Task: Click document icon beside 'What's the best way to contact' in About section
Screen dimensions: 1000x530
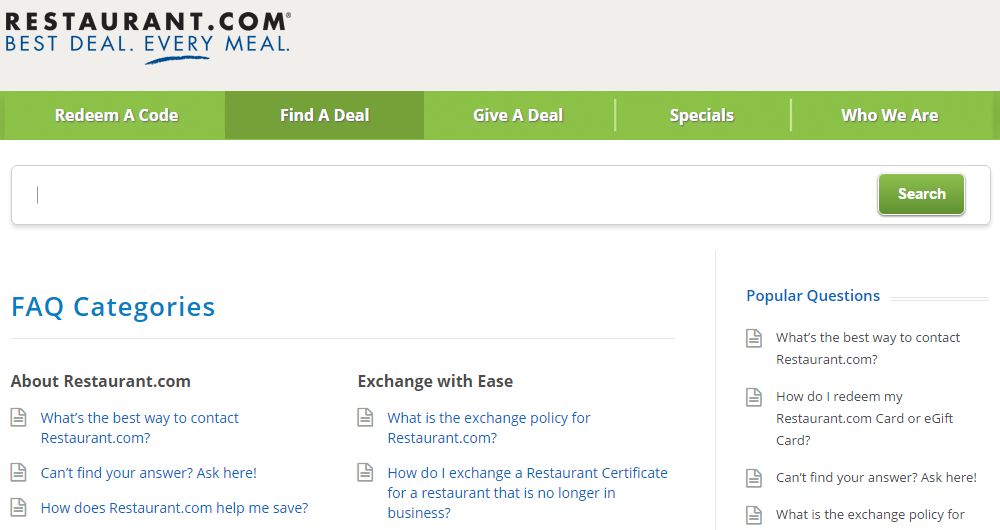Action: click(x=18, y=418)
